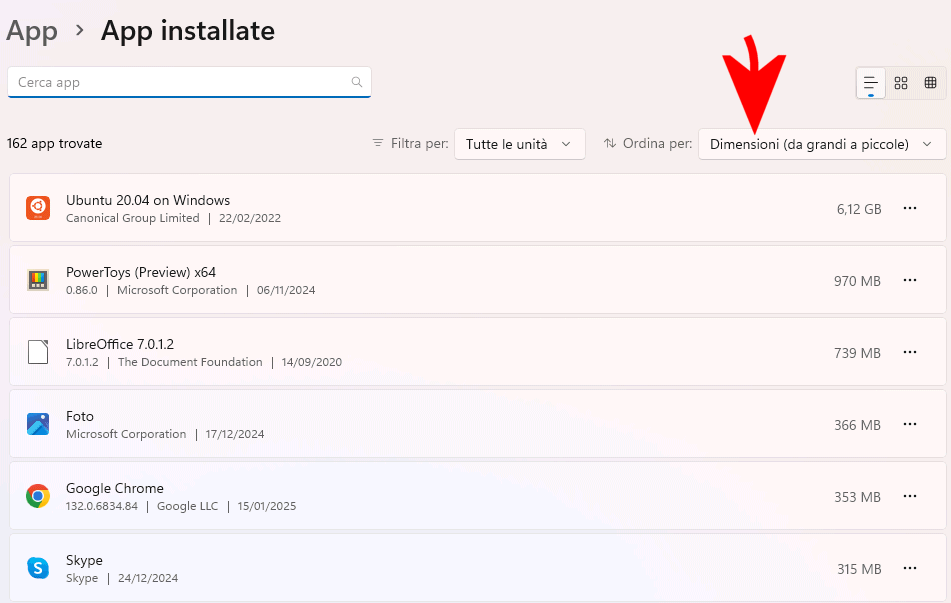Switch to grid view layout
The width and height of the screenshot is (951, 603).
point(901,83)
